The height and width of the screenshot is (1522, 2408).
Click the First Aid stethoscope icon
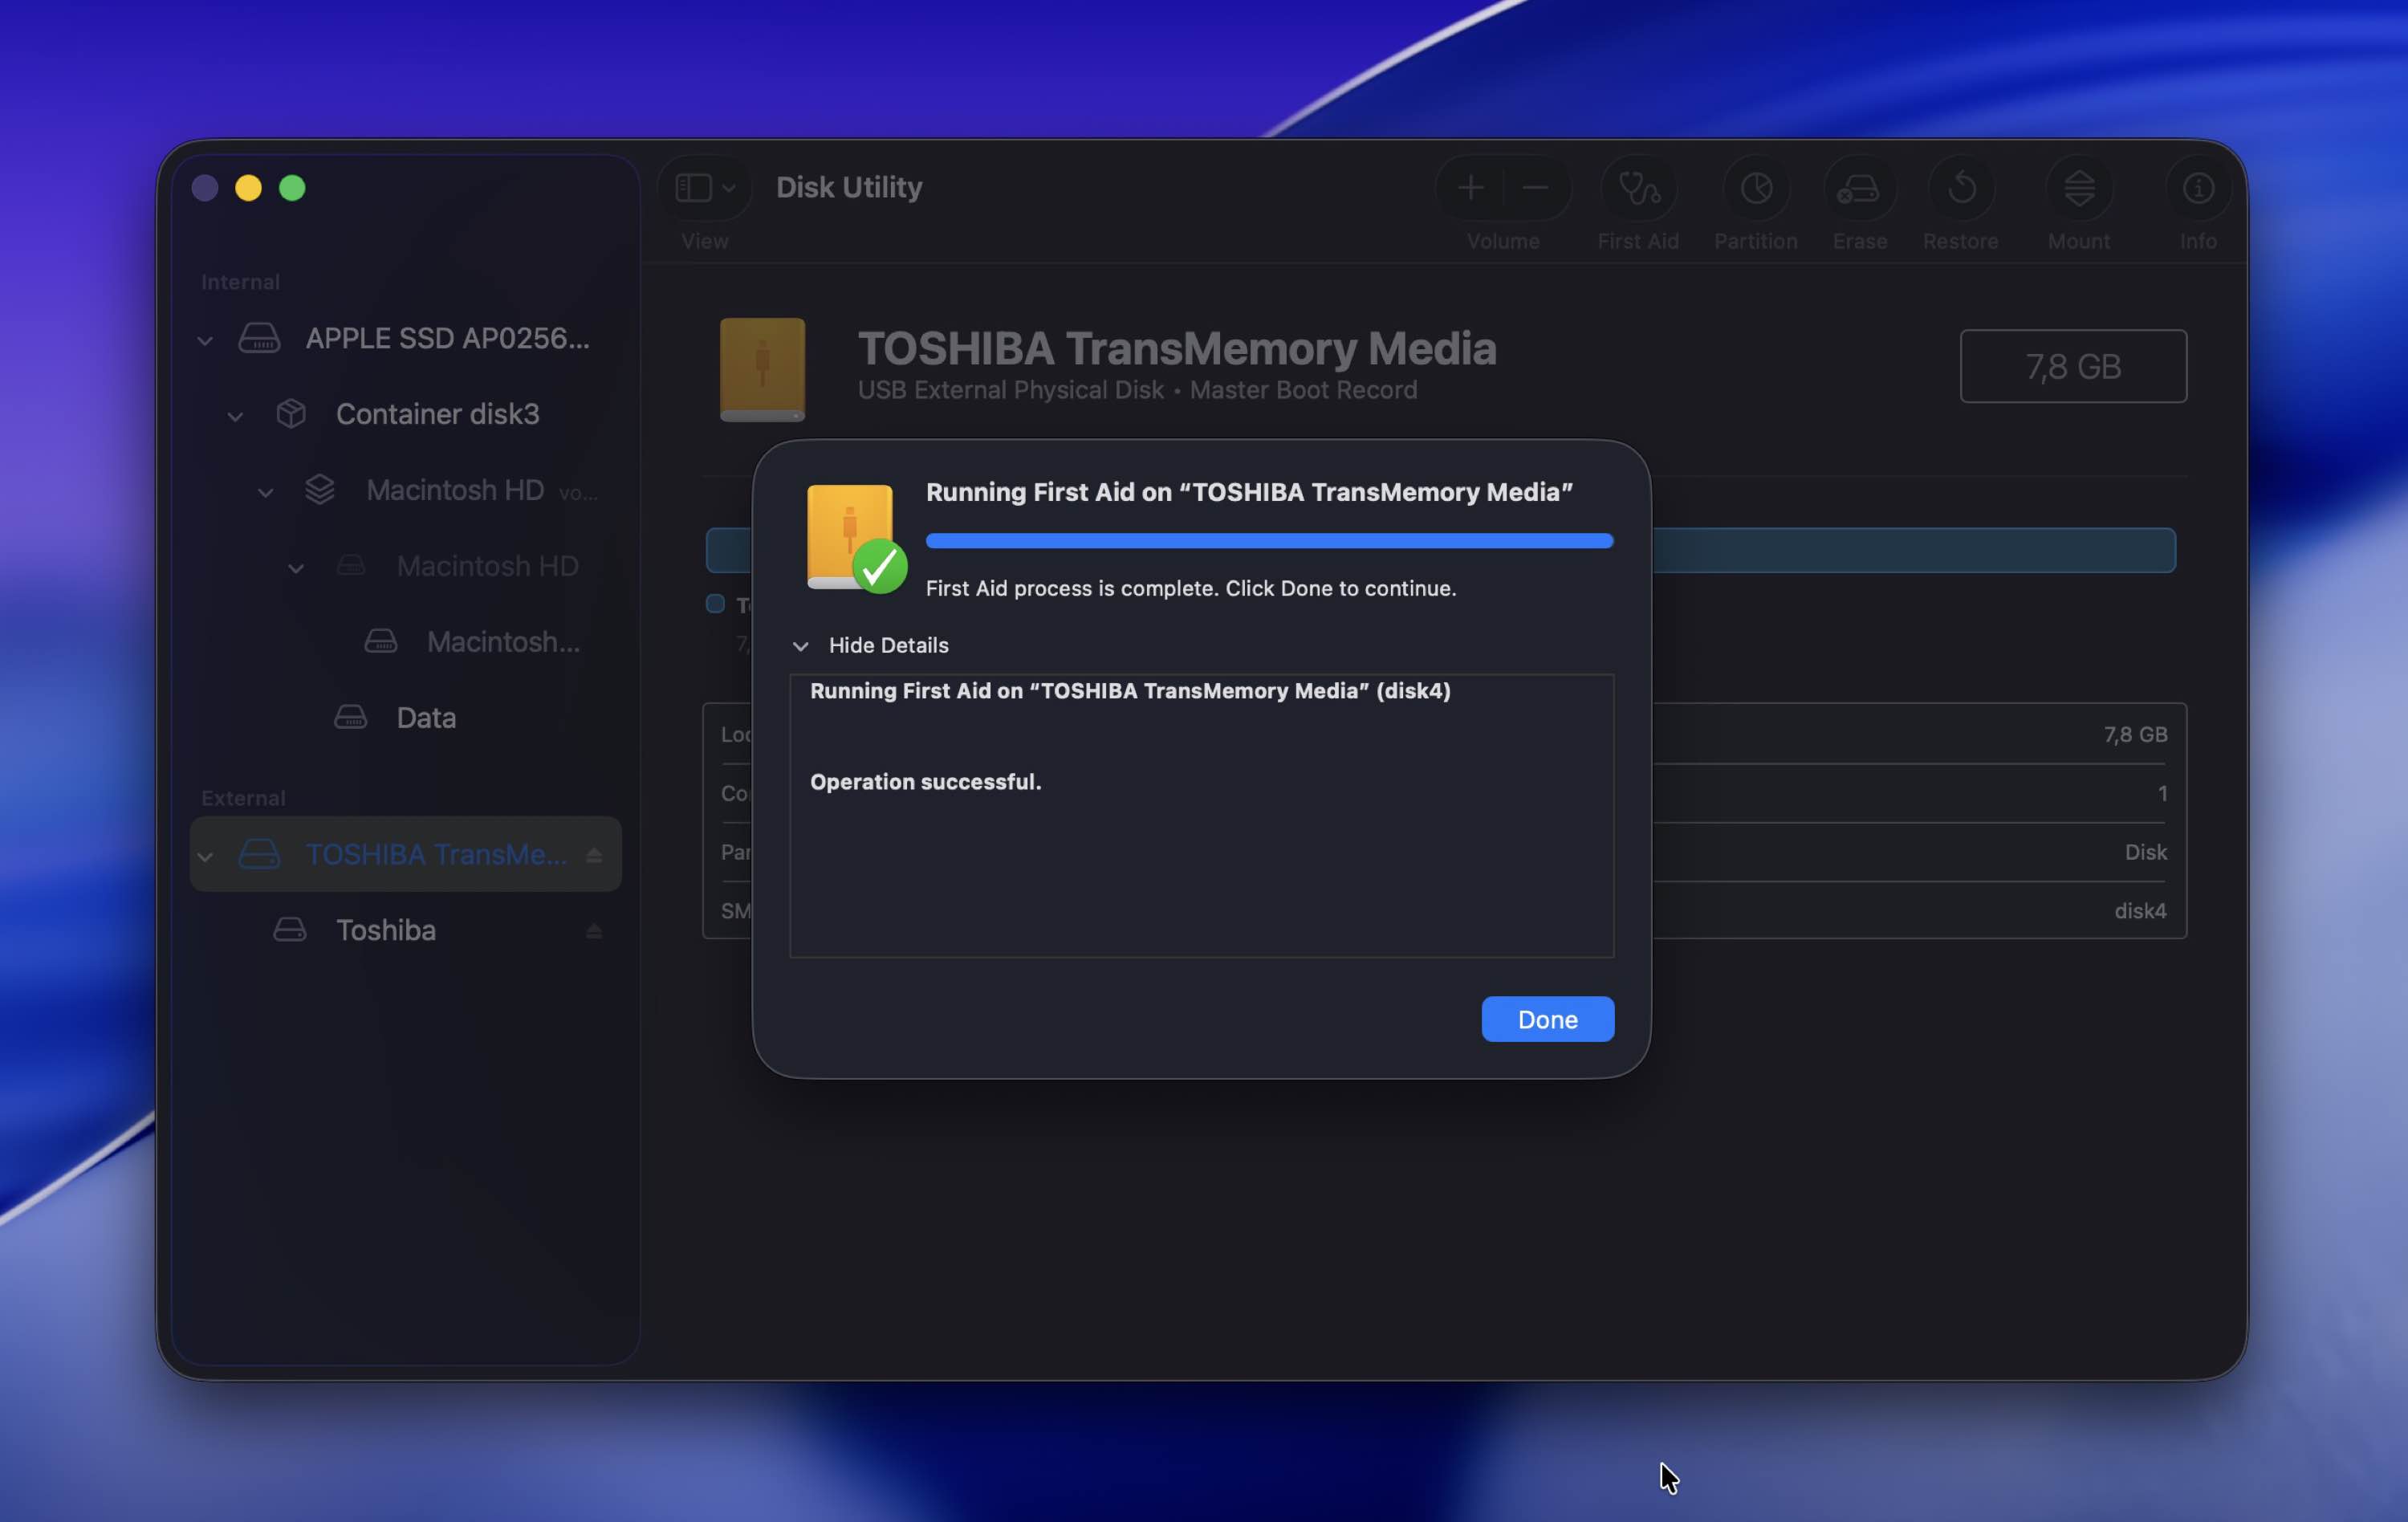pyautogui.click(x=1638, y=188)
